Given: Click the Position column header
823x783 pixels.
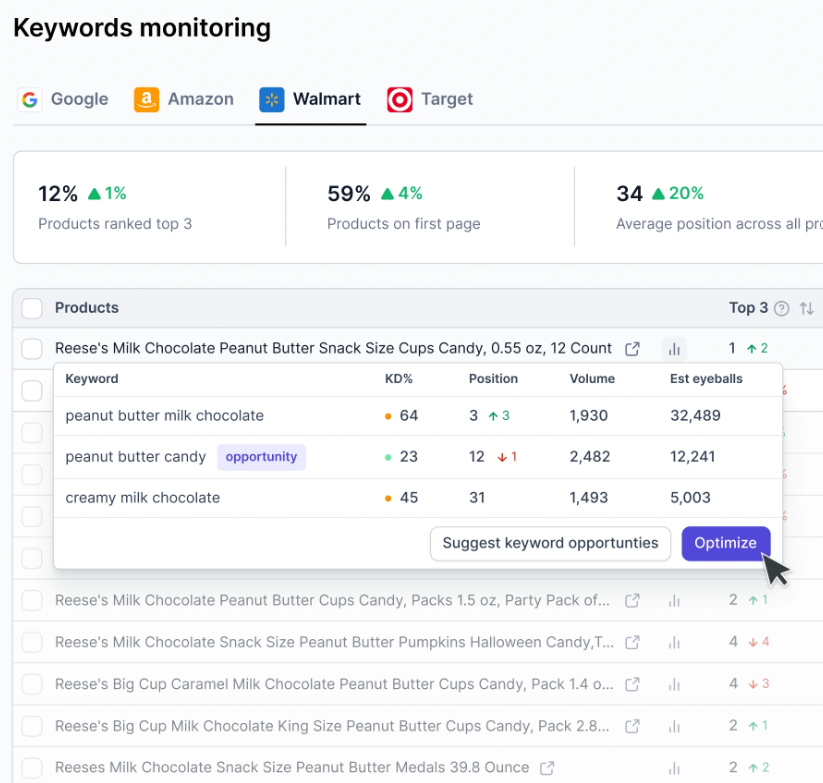Looking at the screenshot, I should [493, 379].
